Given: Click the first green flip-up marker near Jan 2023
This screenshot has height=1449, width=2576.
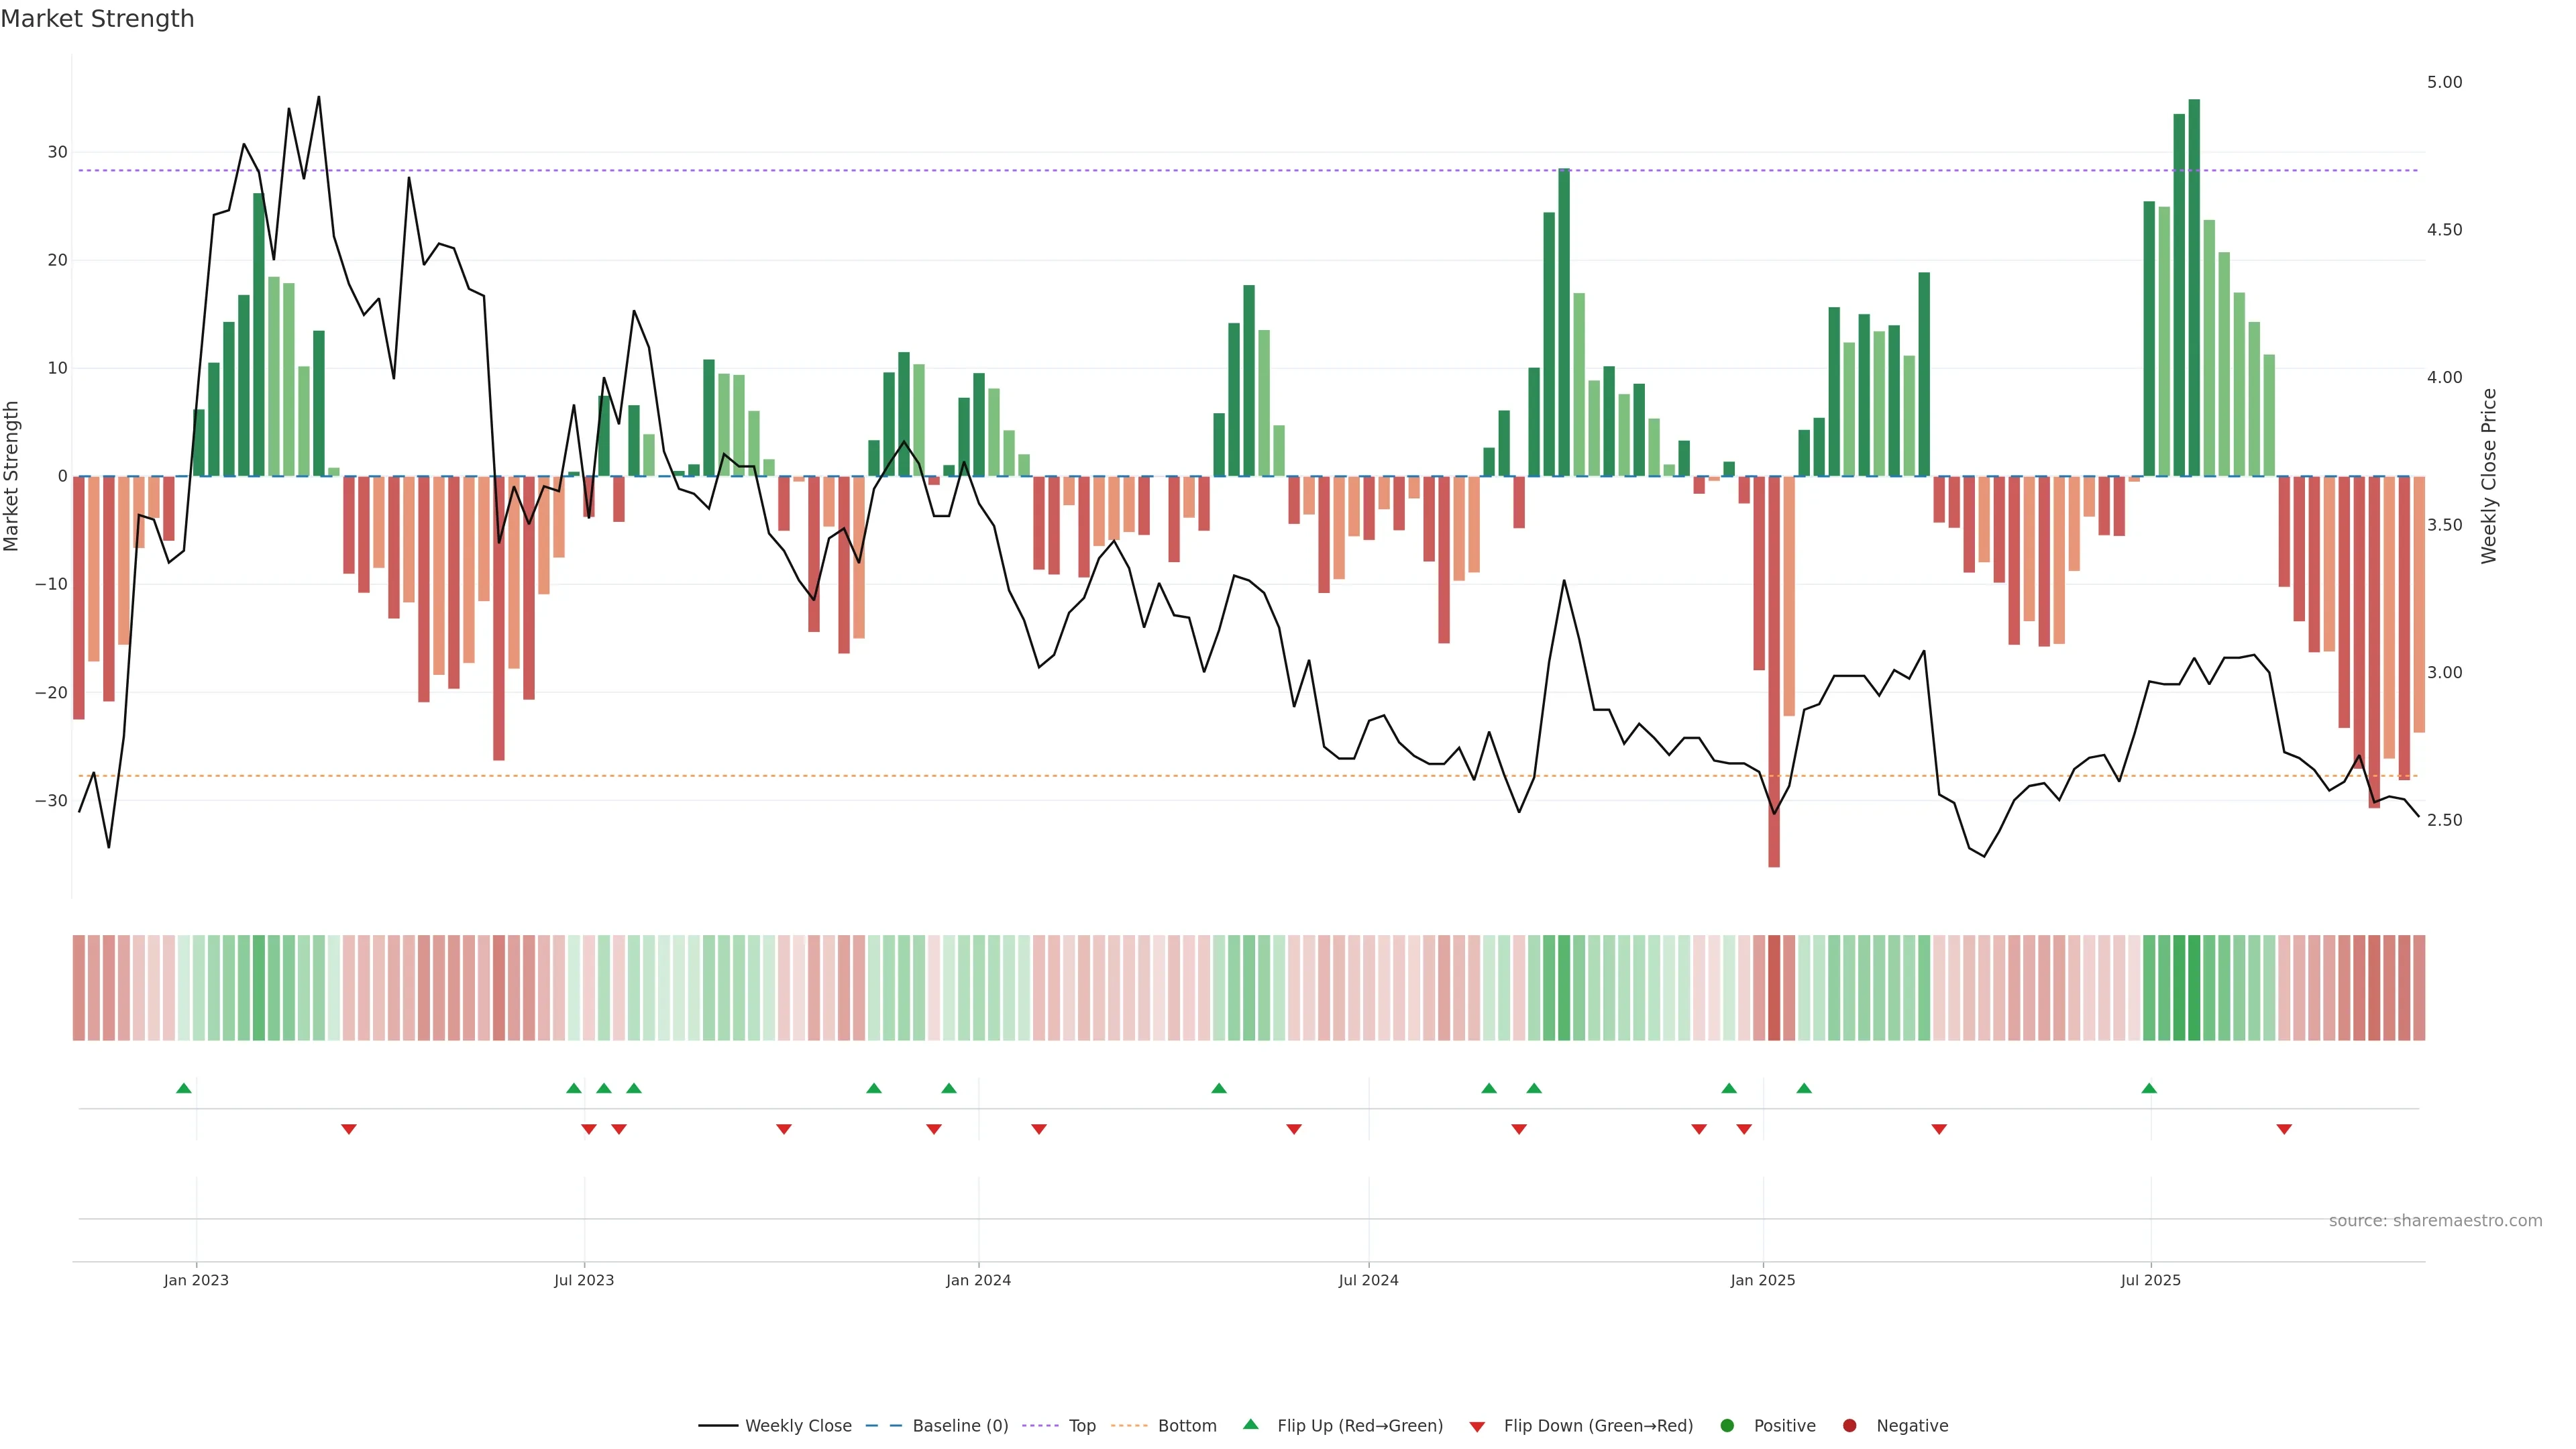Looking at the screenshot, I should click(x=184, y=1088).
